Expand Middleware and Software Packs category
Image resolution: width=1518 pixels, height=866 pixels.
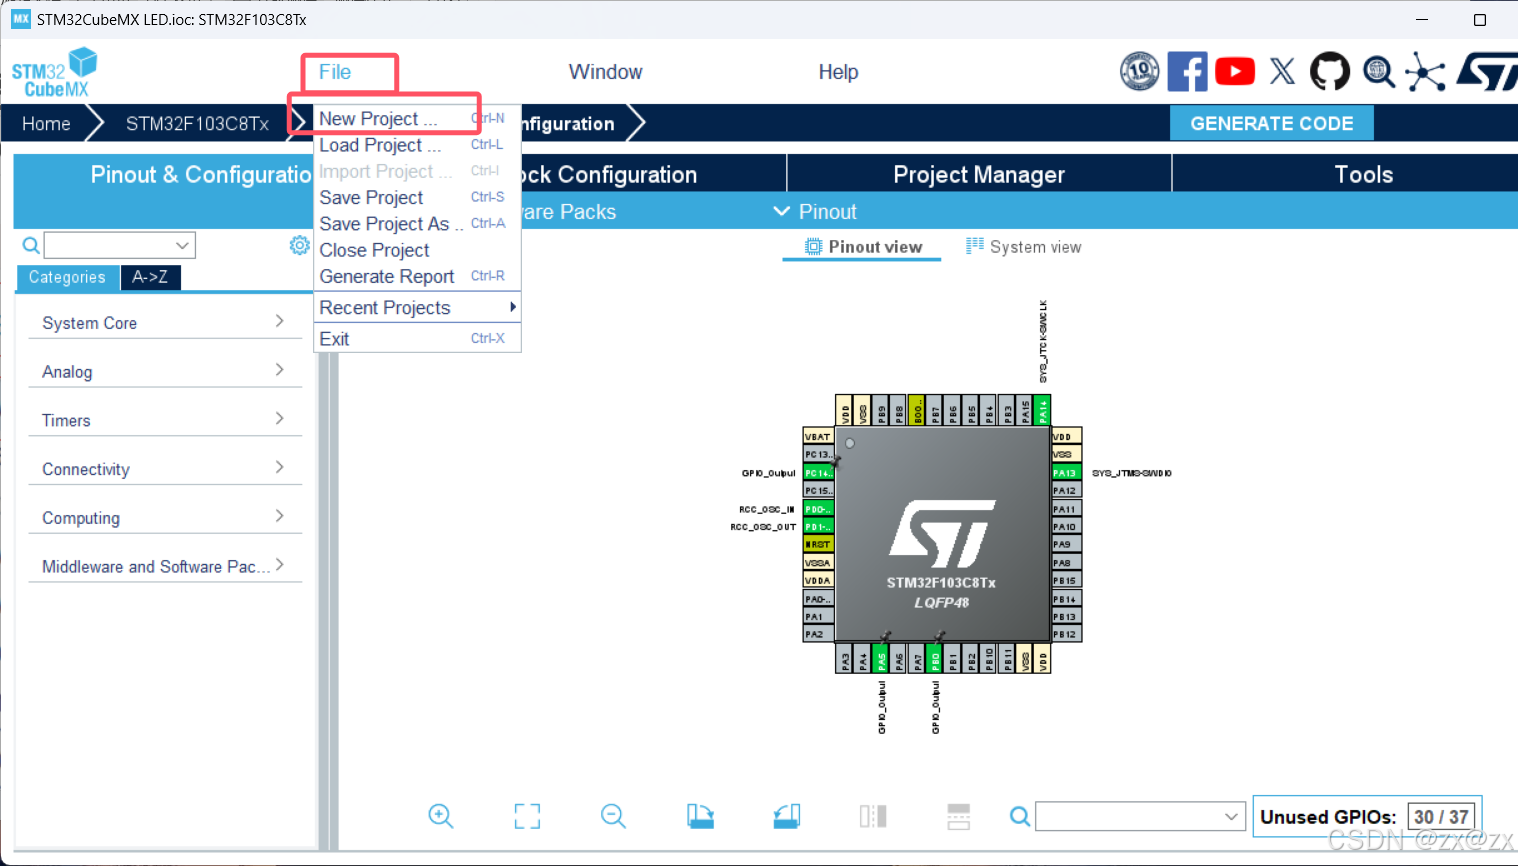[165, 566]
